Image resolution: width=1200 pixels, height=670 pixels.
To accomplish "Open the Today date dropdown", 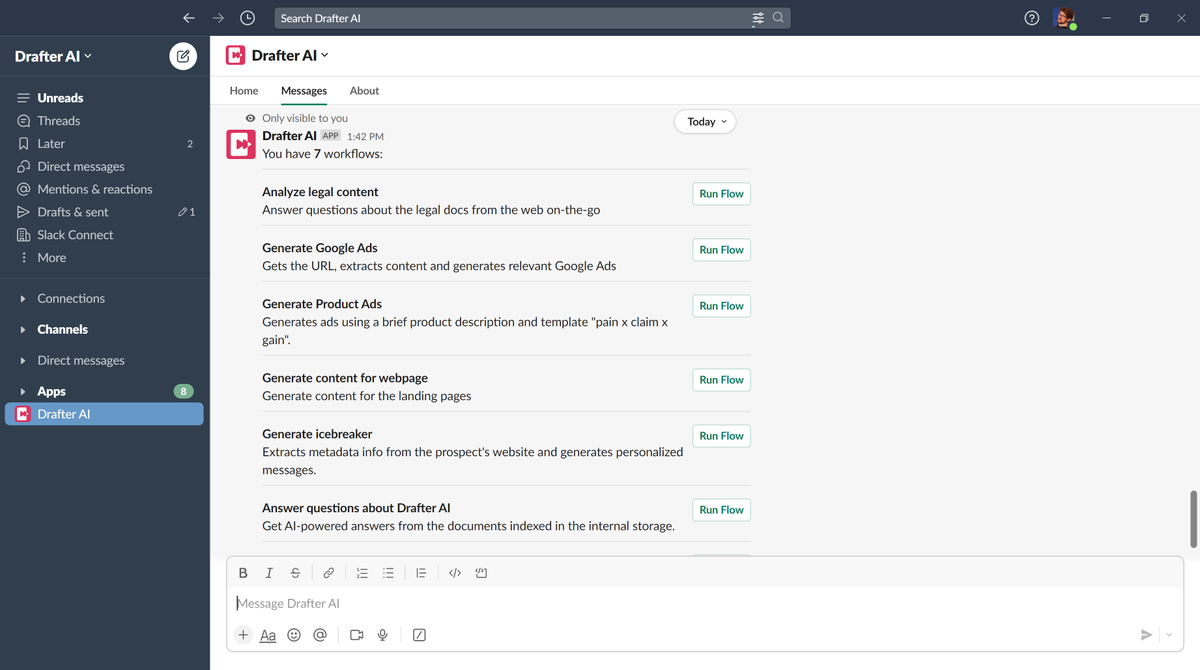I will (707, 122).
